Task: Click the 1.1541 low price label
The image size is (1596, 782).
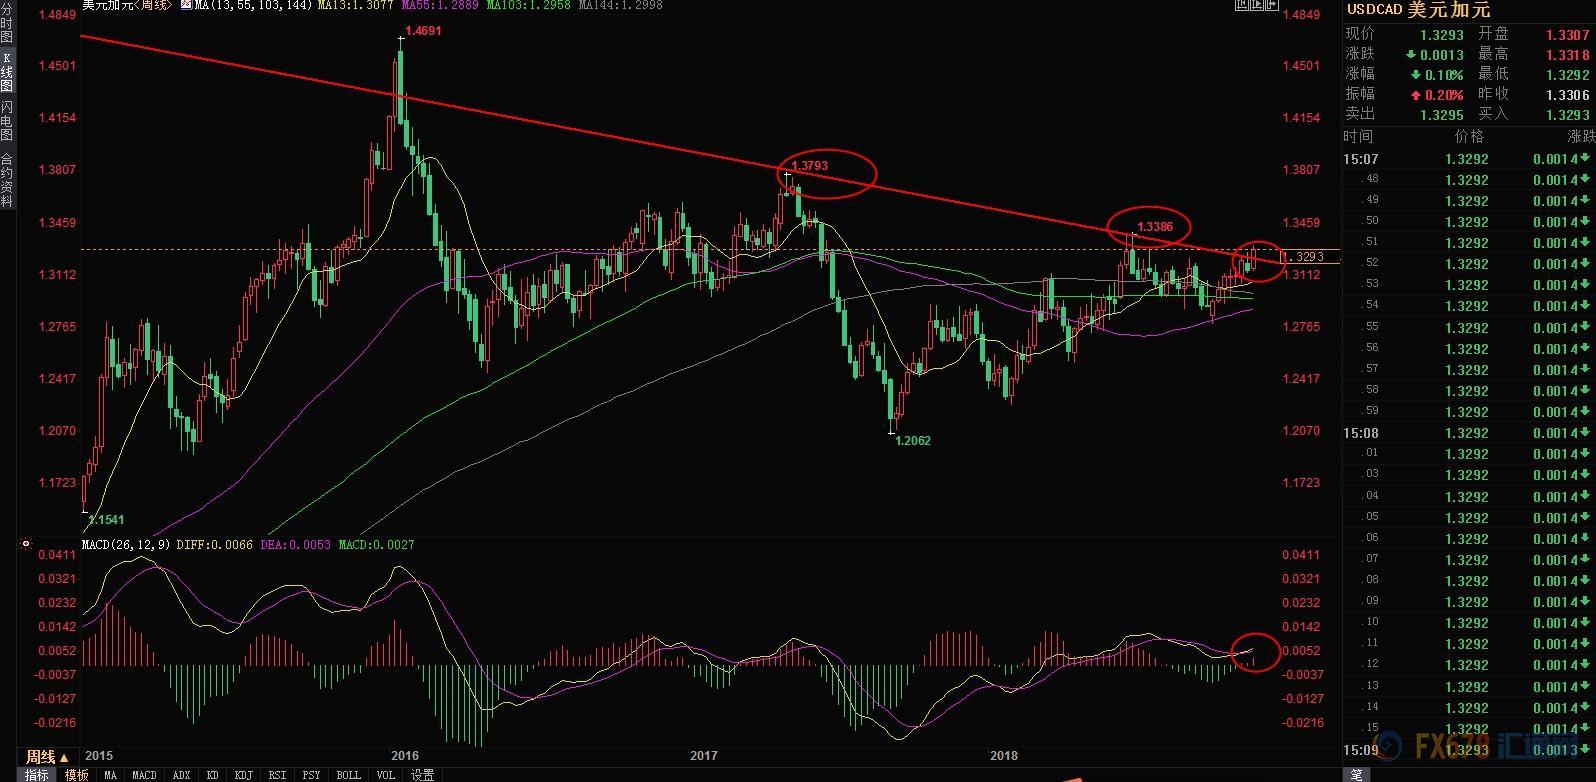Action: pos(106,520)
